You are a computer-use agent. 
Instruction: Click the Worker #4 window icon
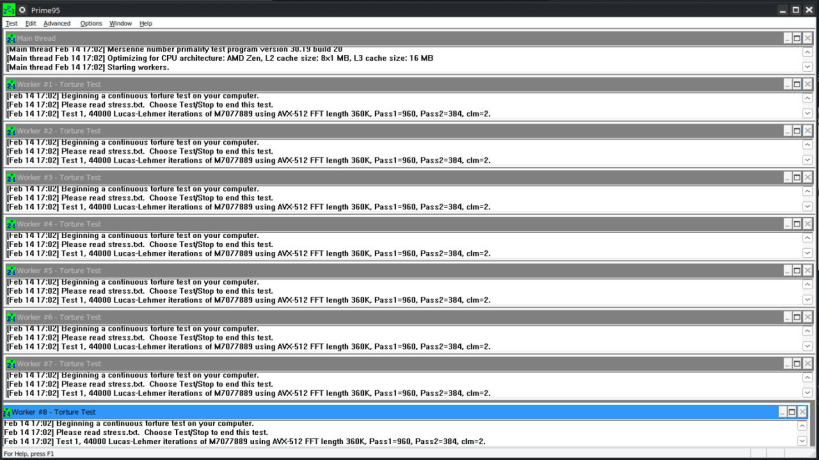click(x=11, y=224)
